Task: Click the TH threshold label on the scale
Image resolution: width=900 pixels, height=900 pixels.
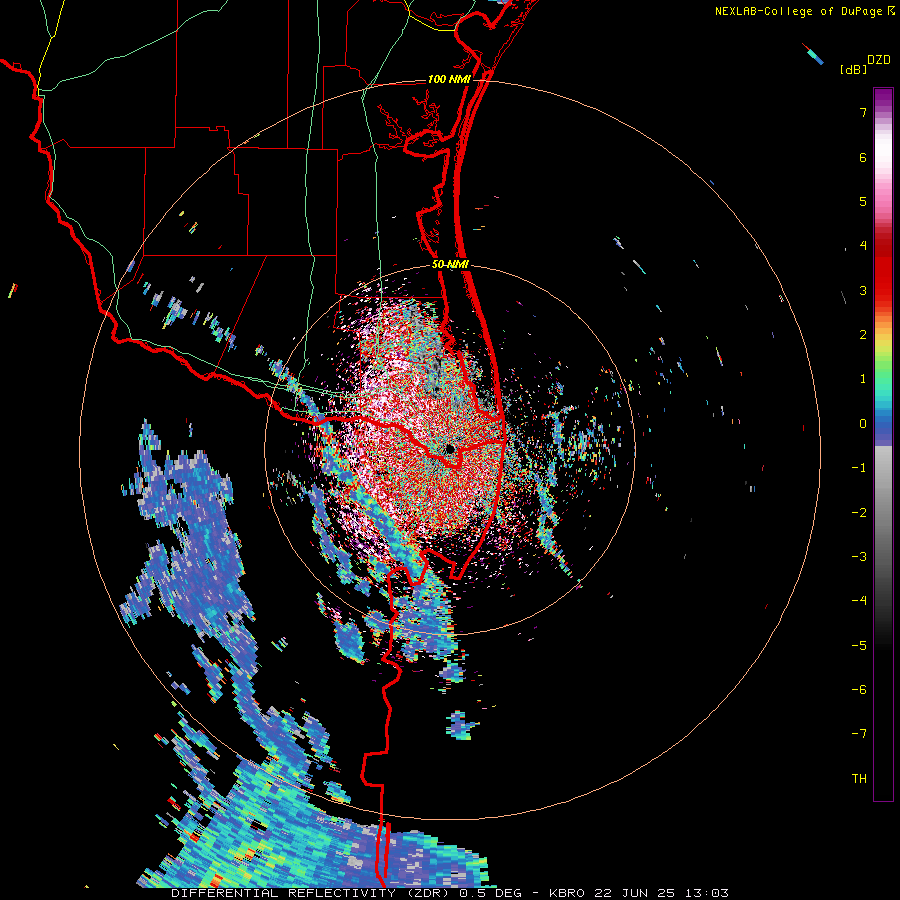Action: pyautogui.click(x=859, y=778)
